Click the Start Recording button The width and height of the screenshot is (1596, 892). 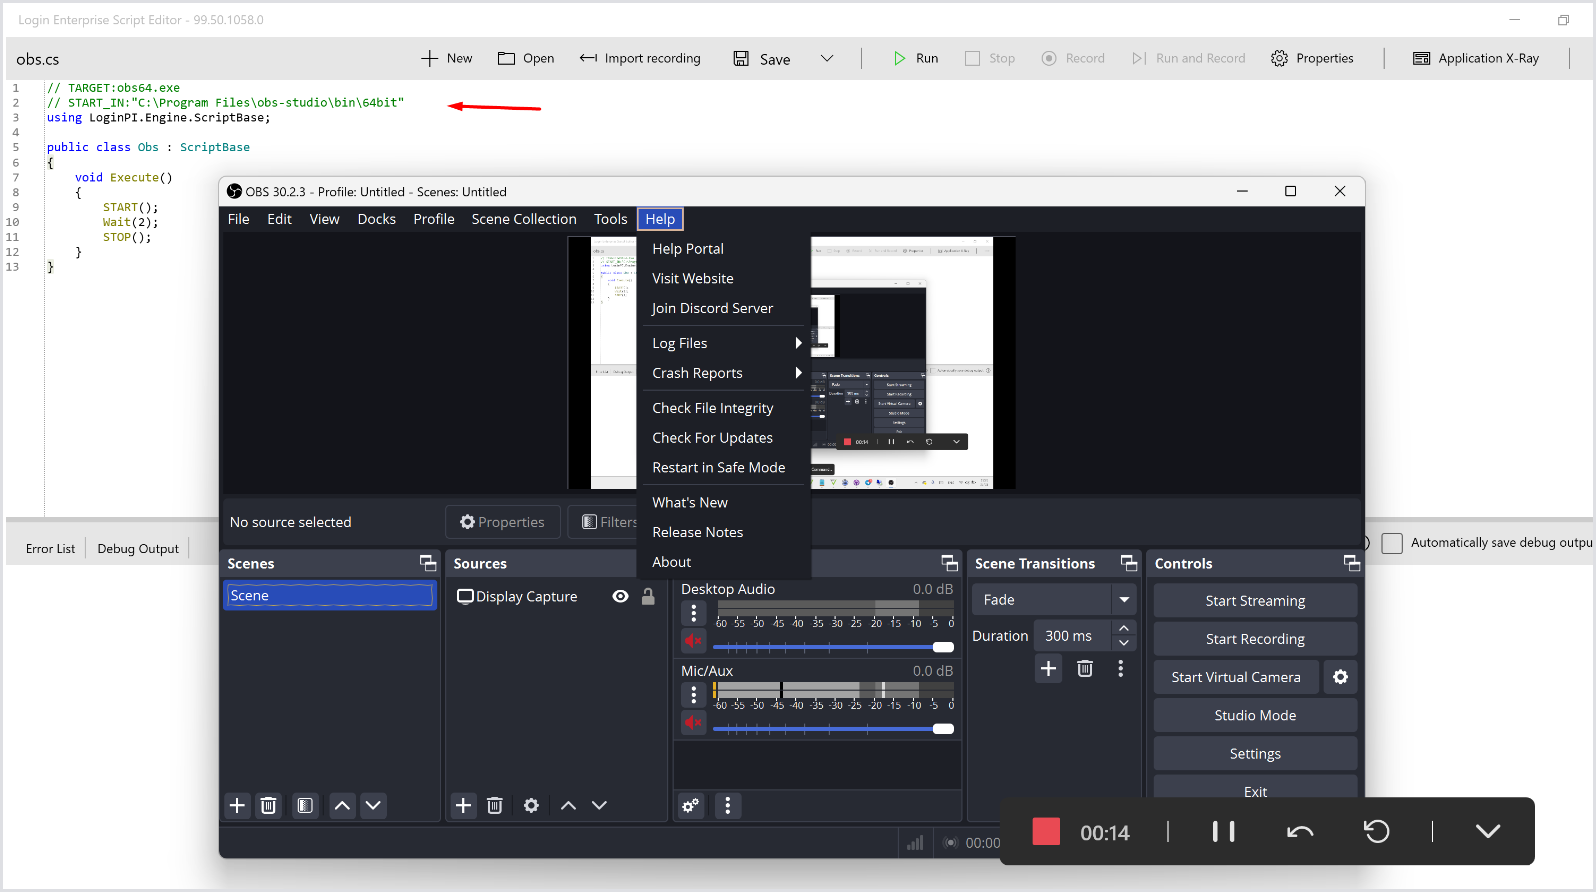[x=1254, y=639]
